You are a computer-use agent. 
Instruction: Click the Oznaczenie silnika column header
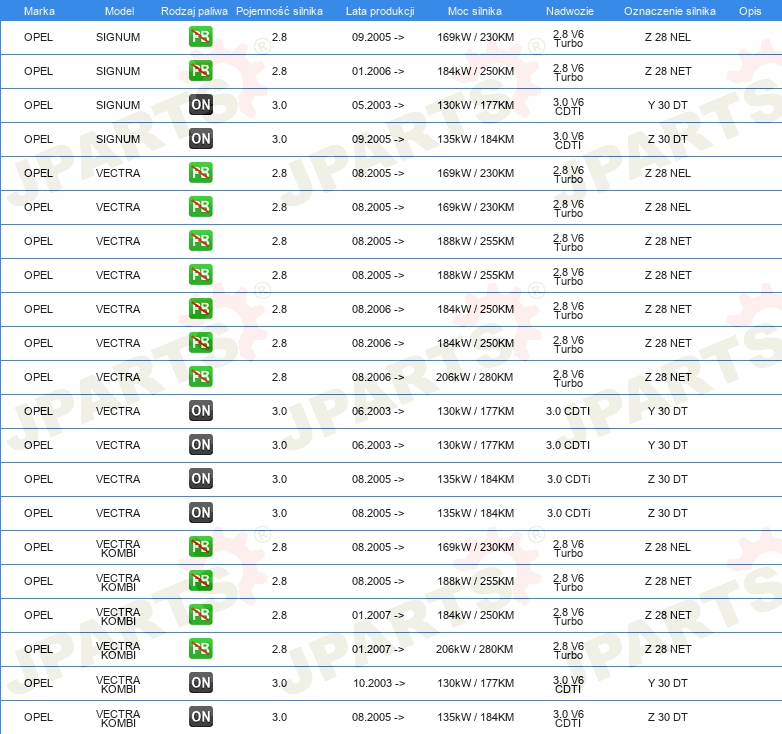click(x=670, y=11)
